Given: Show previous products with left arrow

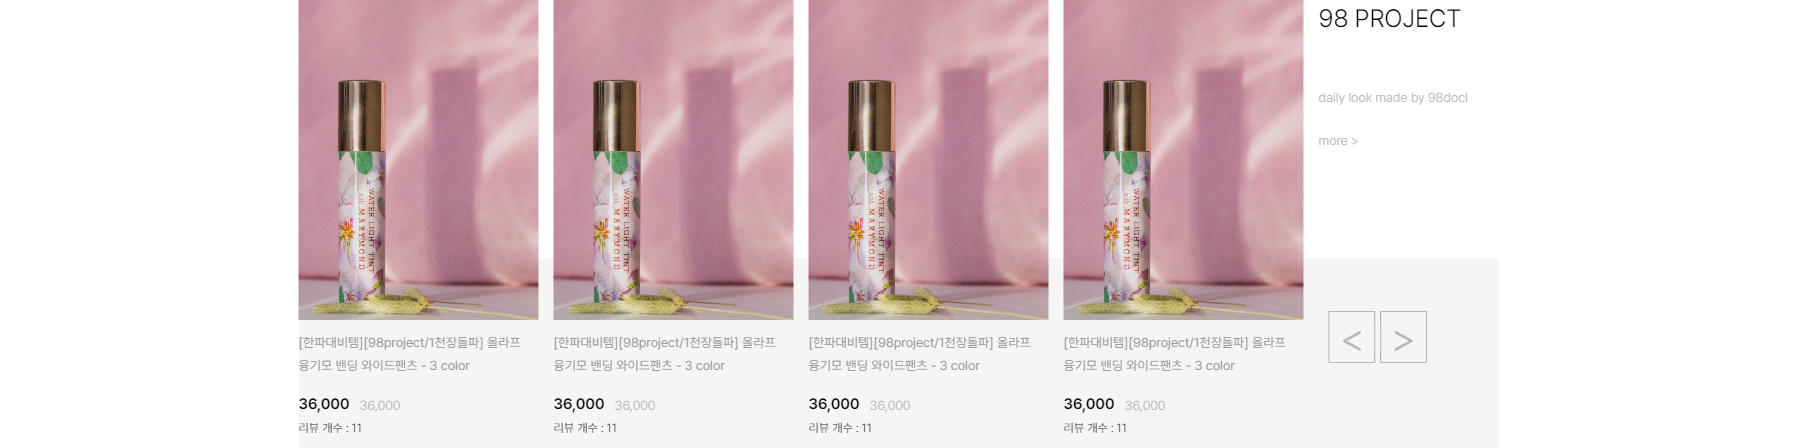Looking at the screenshot, I should pos(1351,337).
